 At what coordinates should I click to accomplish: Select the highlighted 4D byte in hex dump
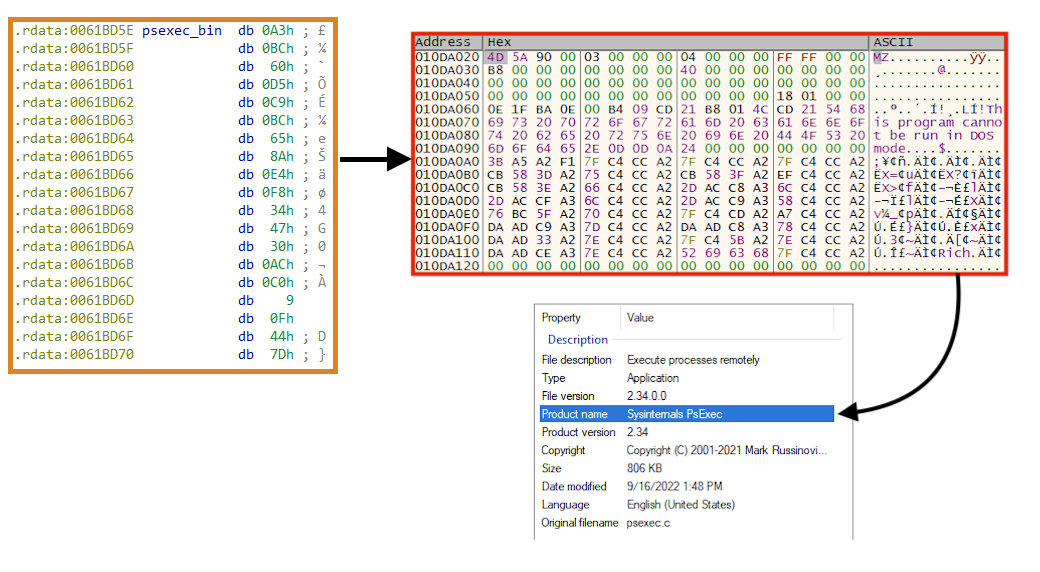[495, 56]
